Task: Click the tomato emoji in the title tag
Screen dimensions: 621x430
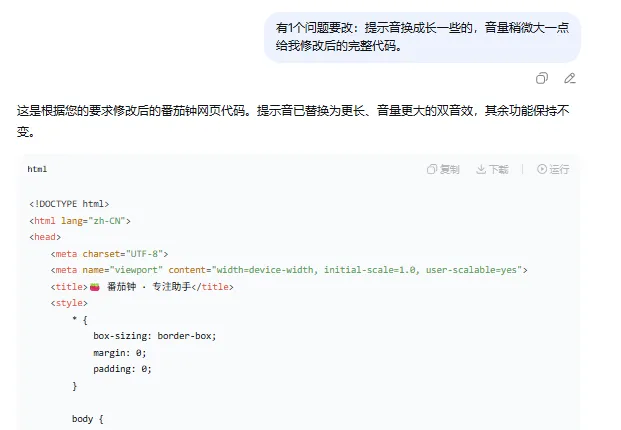Action: pos(95,287)
